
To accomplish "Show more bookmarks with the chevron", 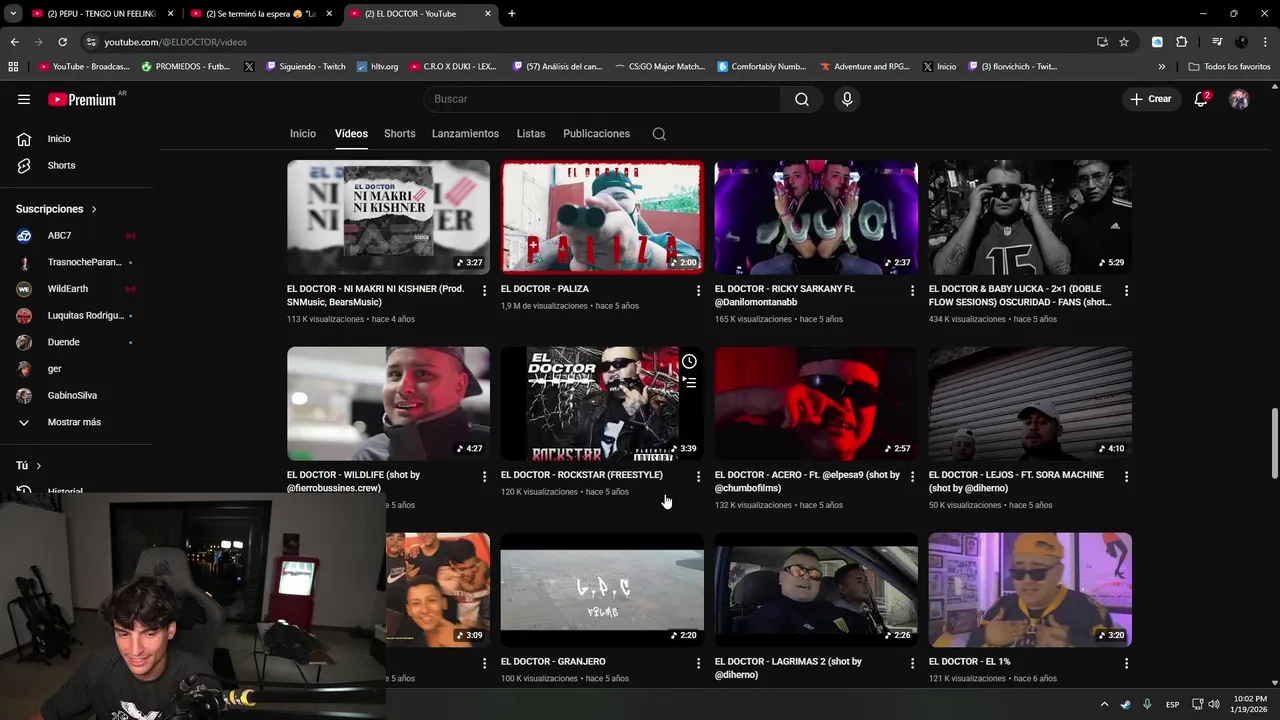I will [1161, 67].
